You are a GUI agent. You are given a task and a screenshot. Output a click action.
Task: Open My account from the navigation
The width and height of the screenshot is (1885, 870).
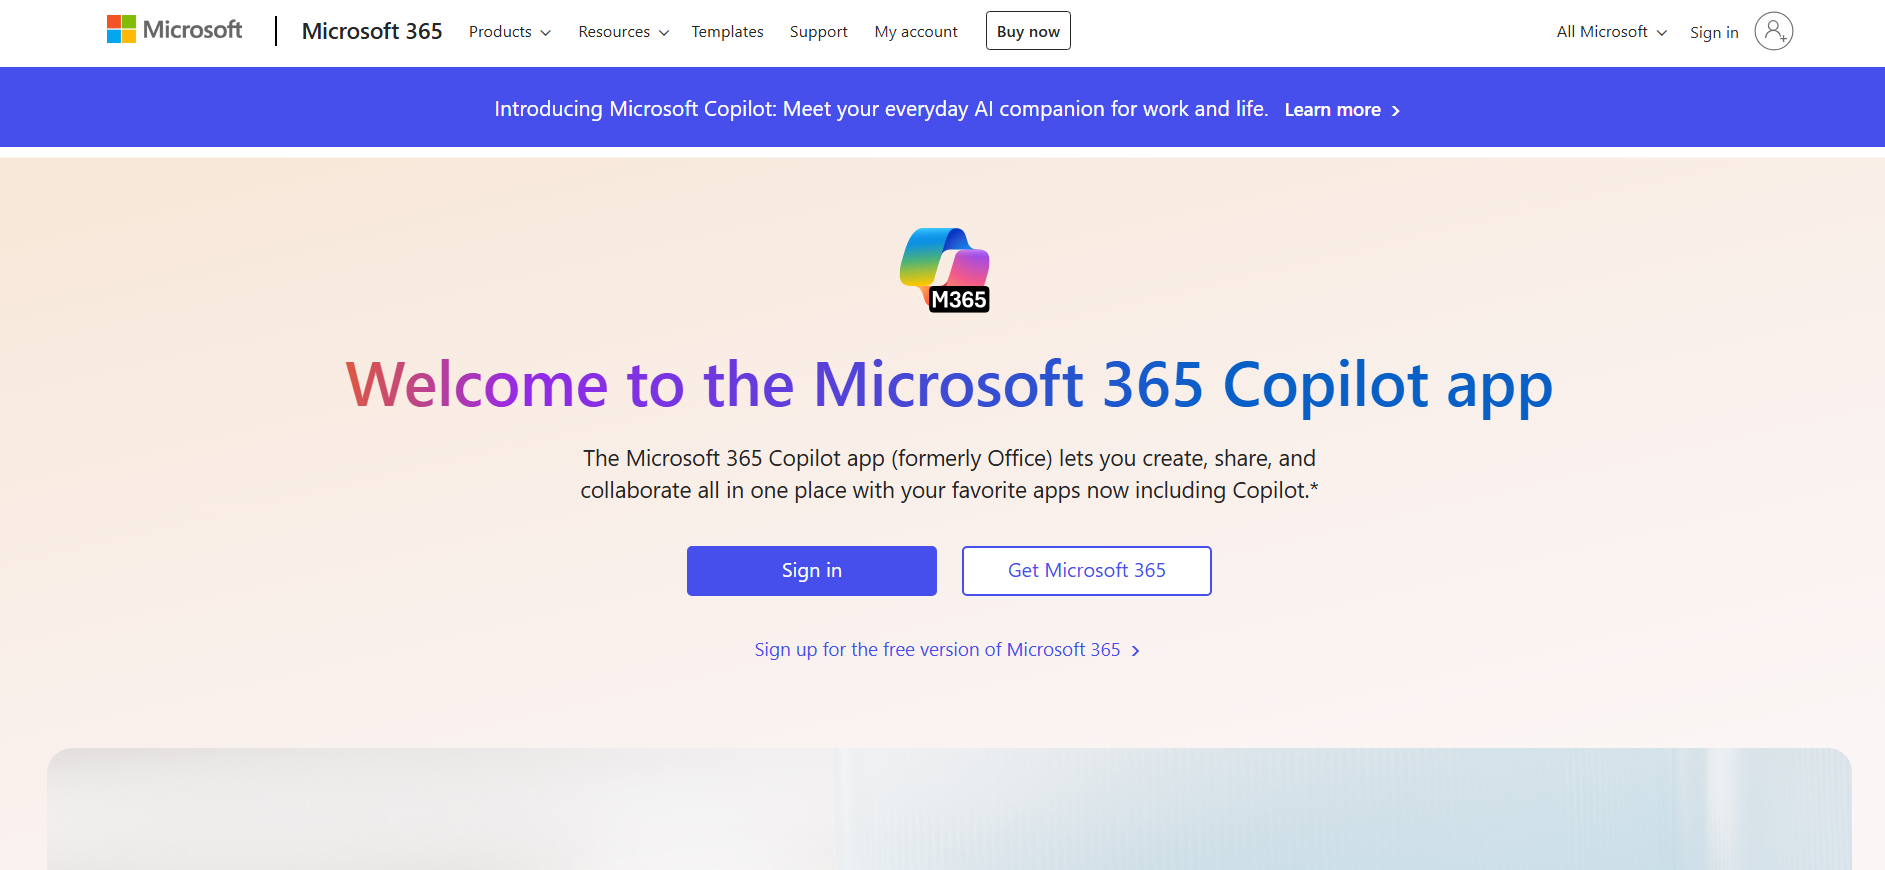point(916,32)
